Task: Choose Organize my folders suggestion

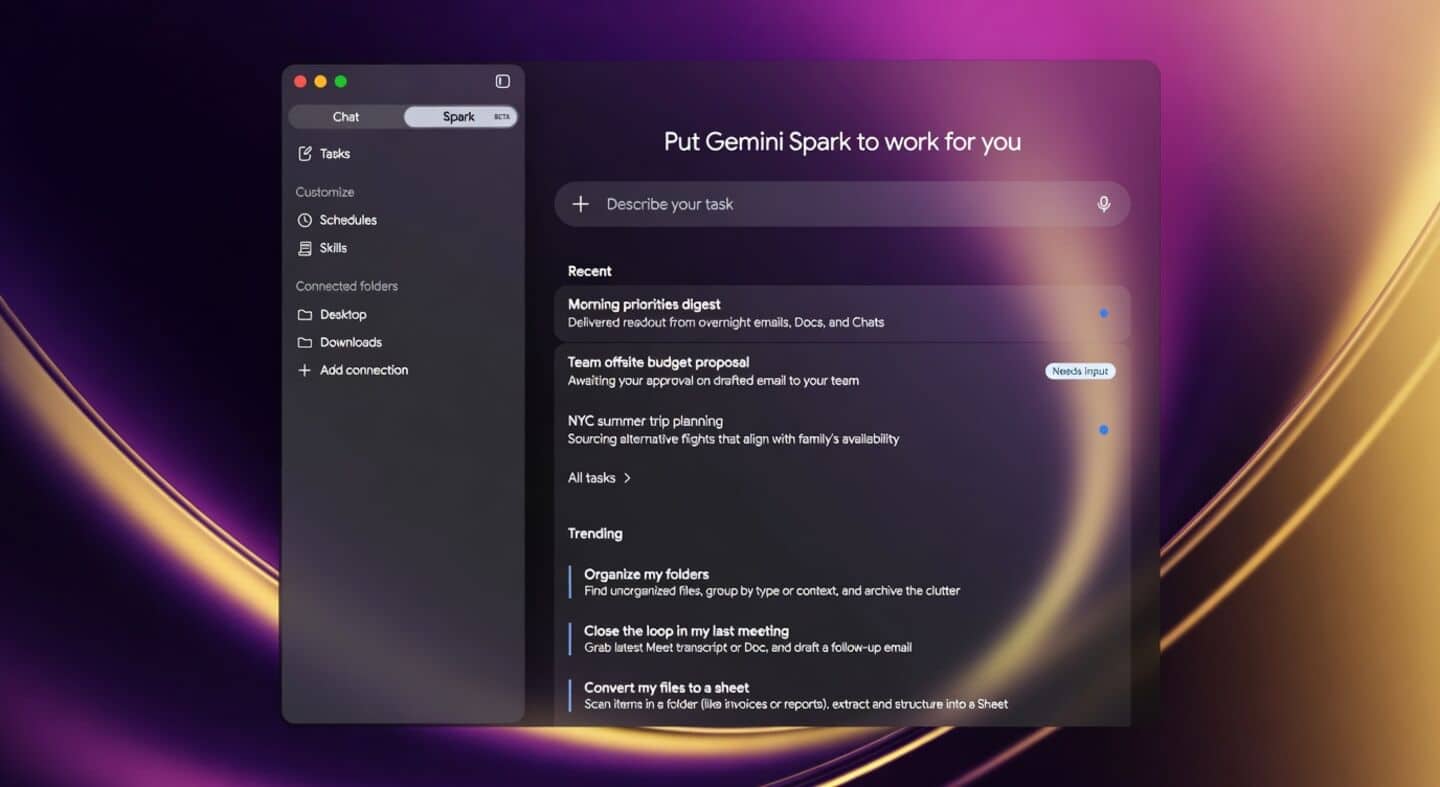Action: (x=772, y=582)
